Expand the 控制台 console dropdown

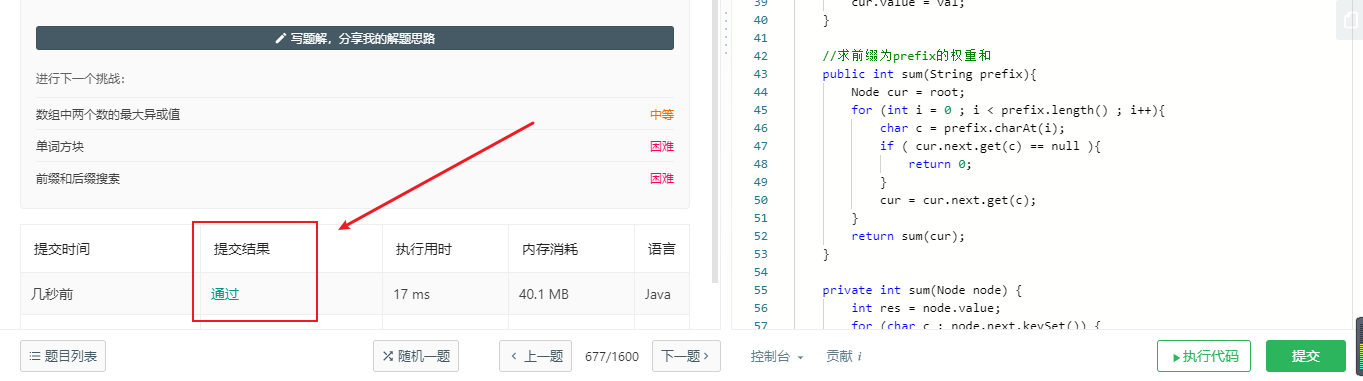coord(777,356)
